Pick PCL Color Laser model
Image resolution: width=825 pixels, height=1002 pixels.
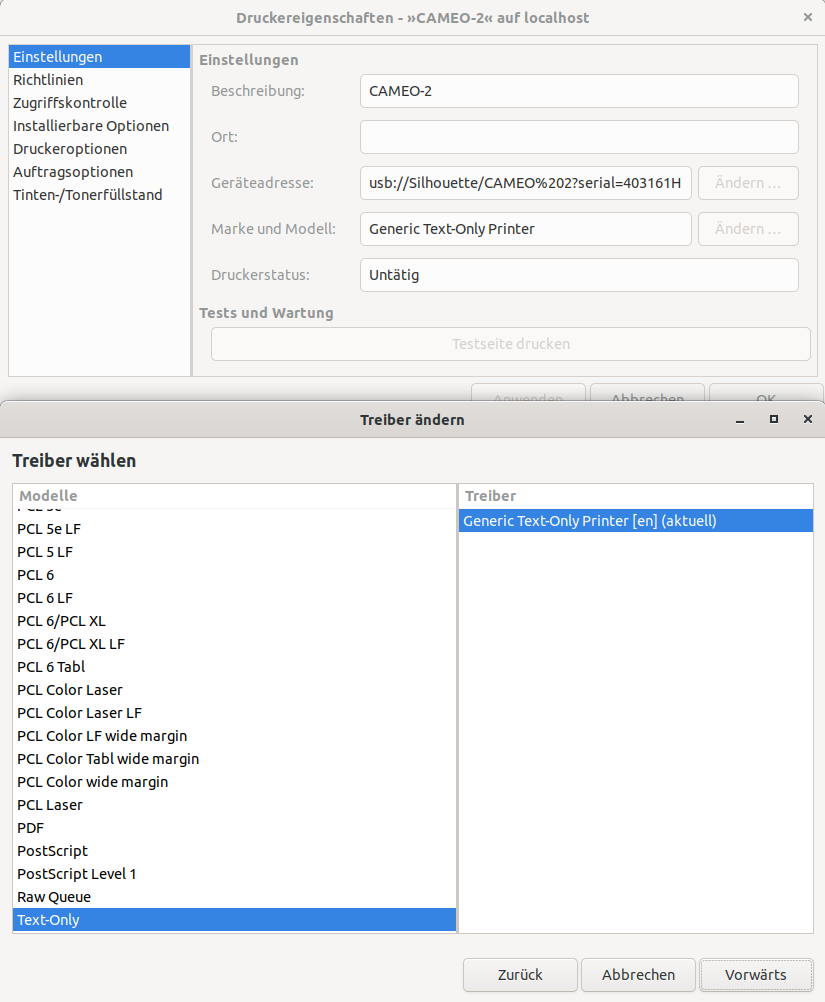[x=70, y=690]
